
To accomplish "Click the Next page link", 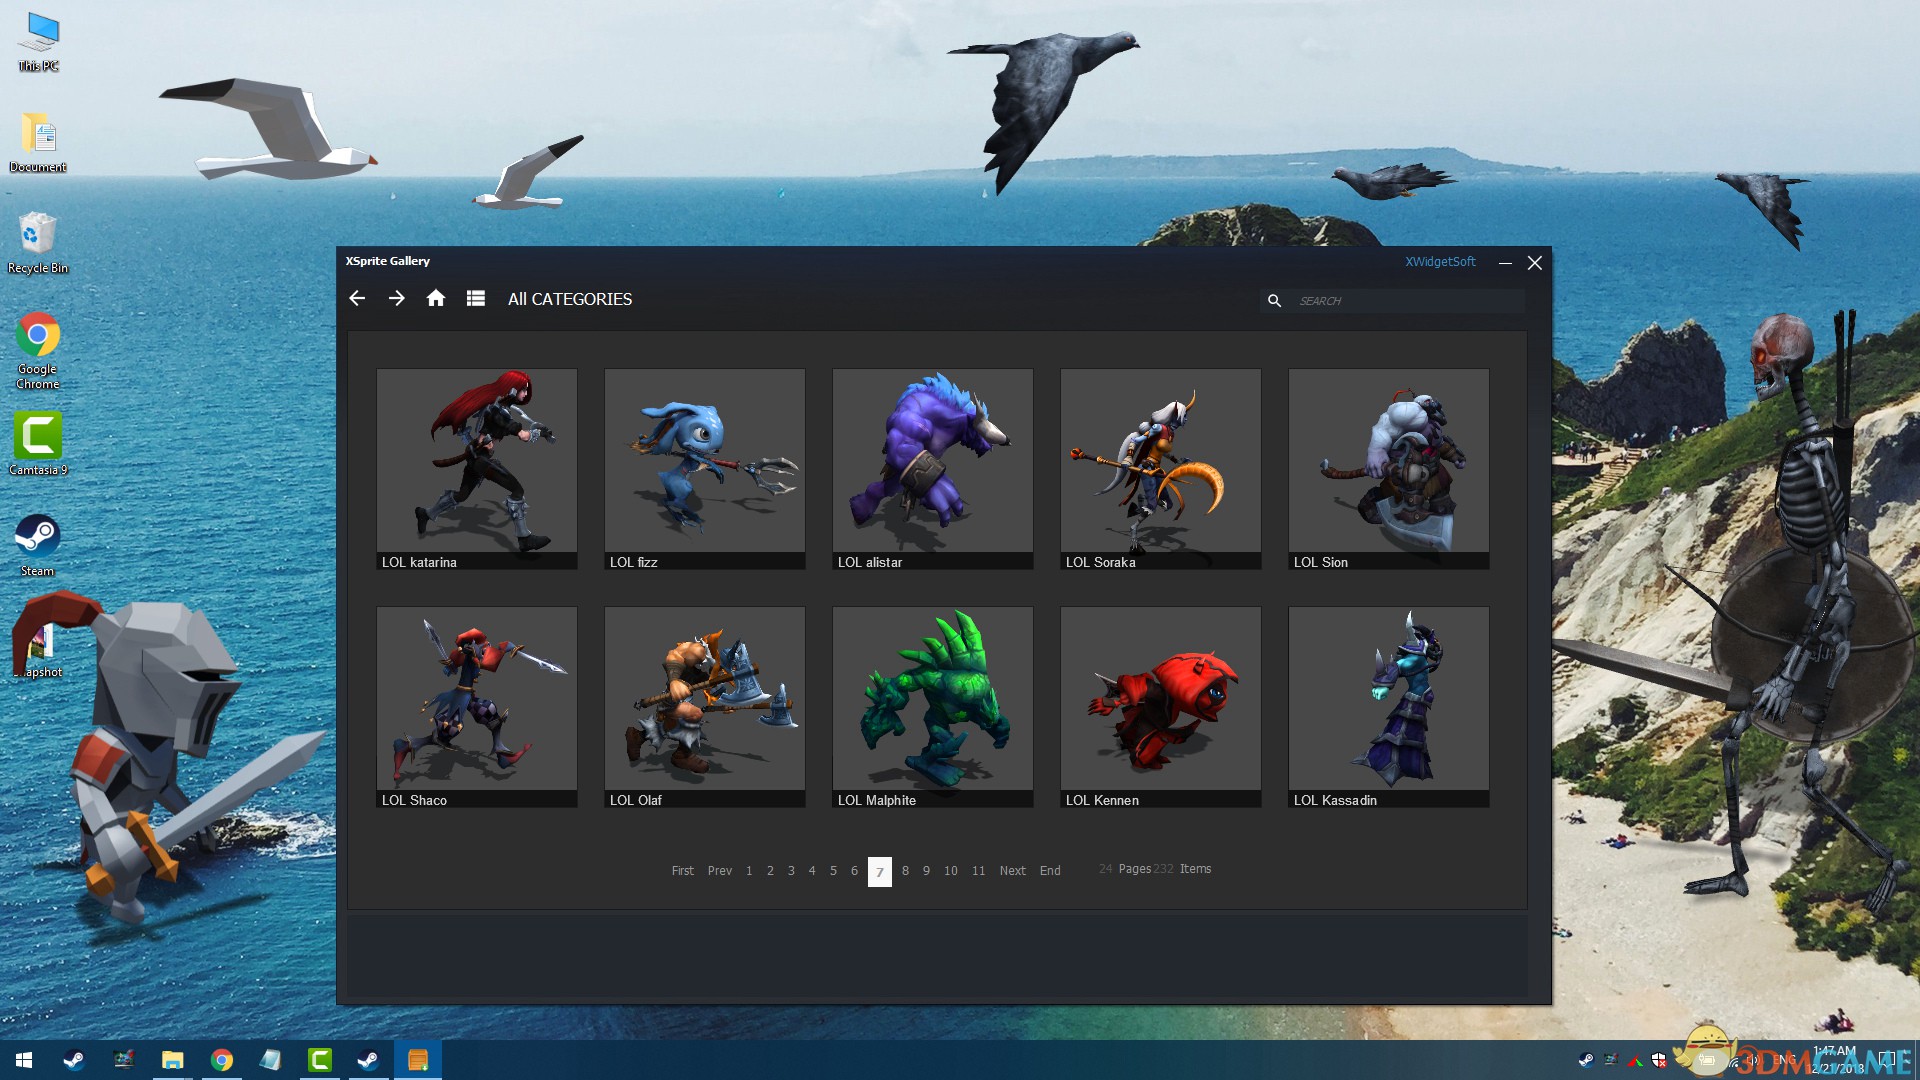I will pos(1012,871).
